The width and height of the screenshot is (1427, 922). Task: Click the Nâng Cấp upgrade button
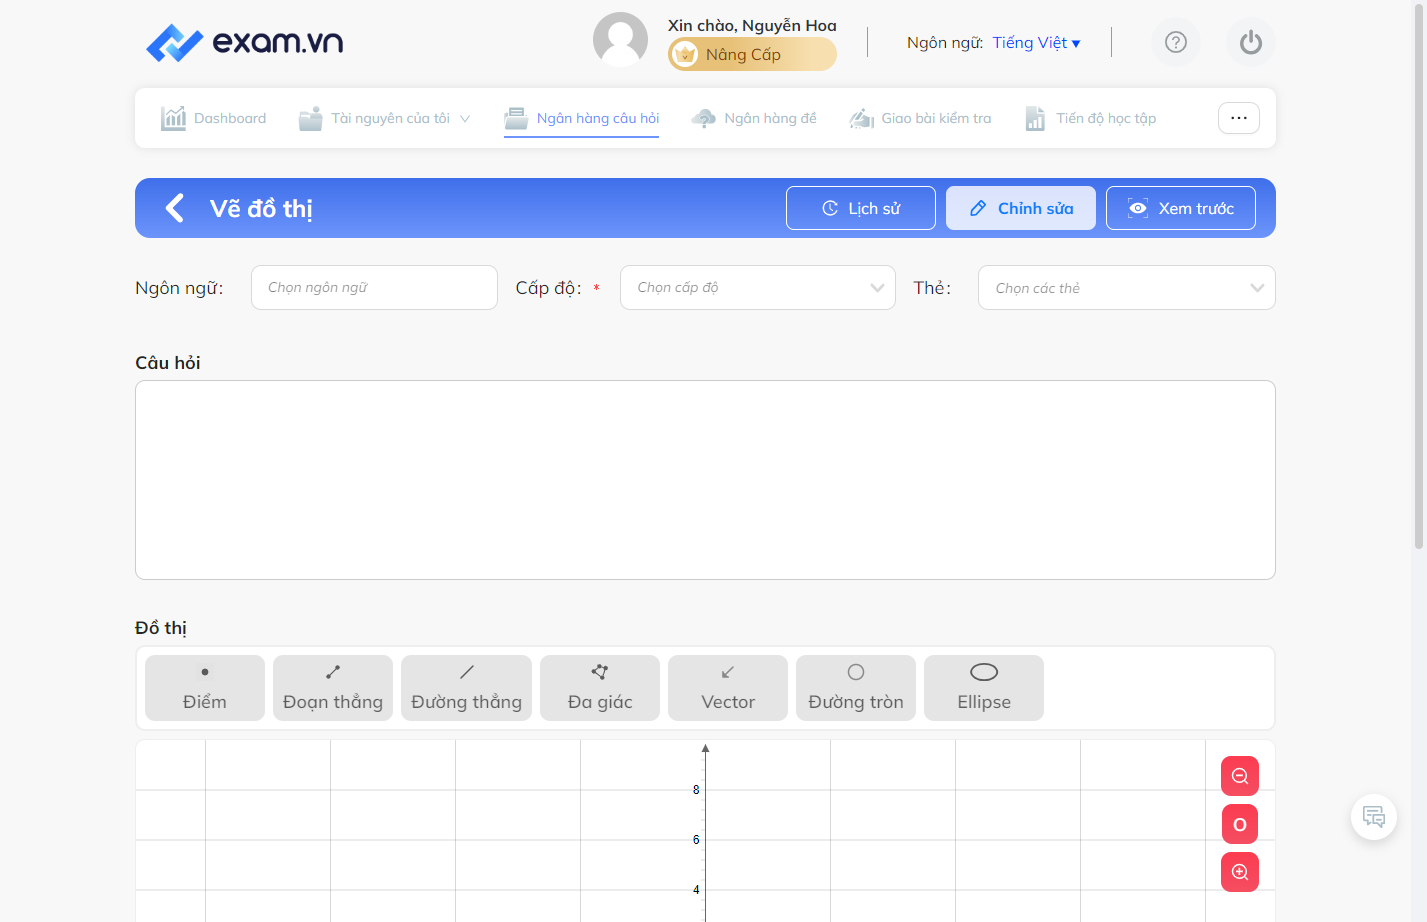(x=752, y=54)
